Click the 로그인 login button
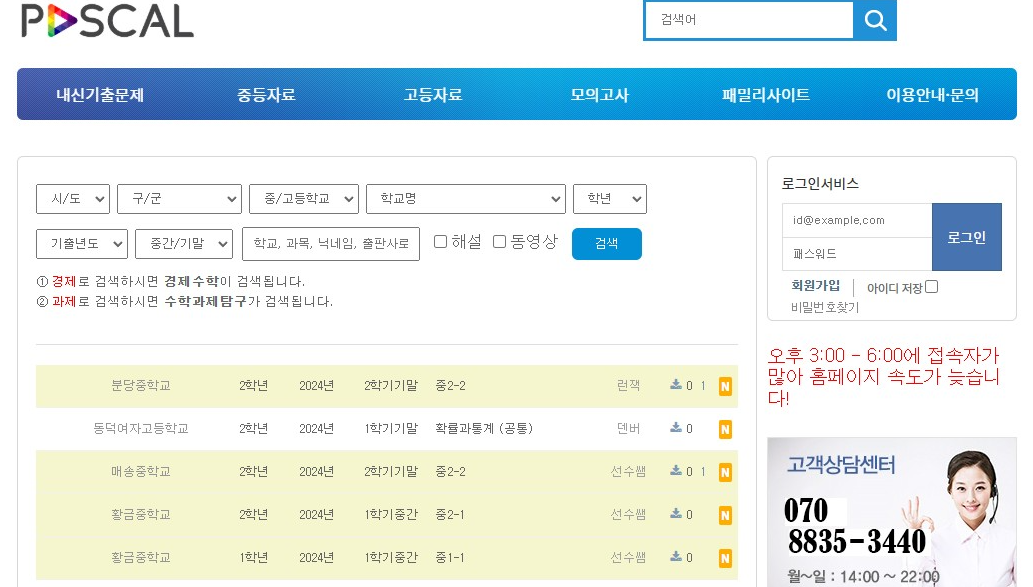Screen dimensions: 1033x587 pyautogui.click(x=966, y=237)
